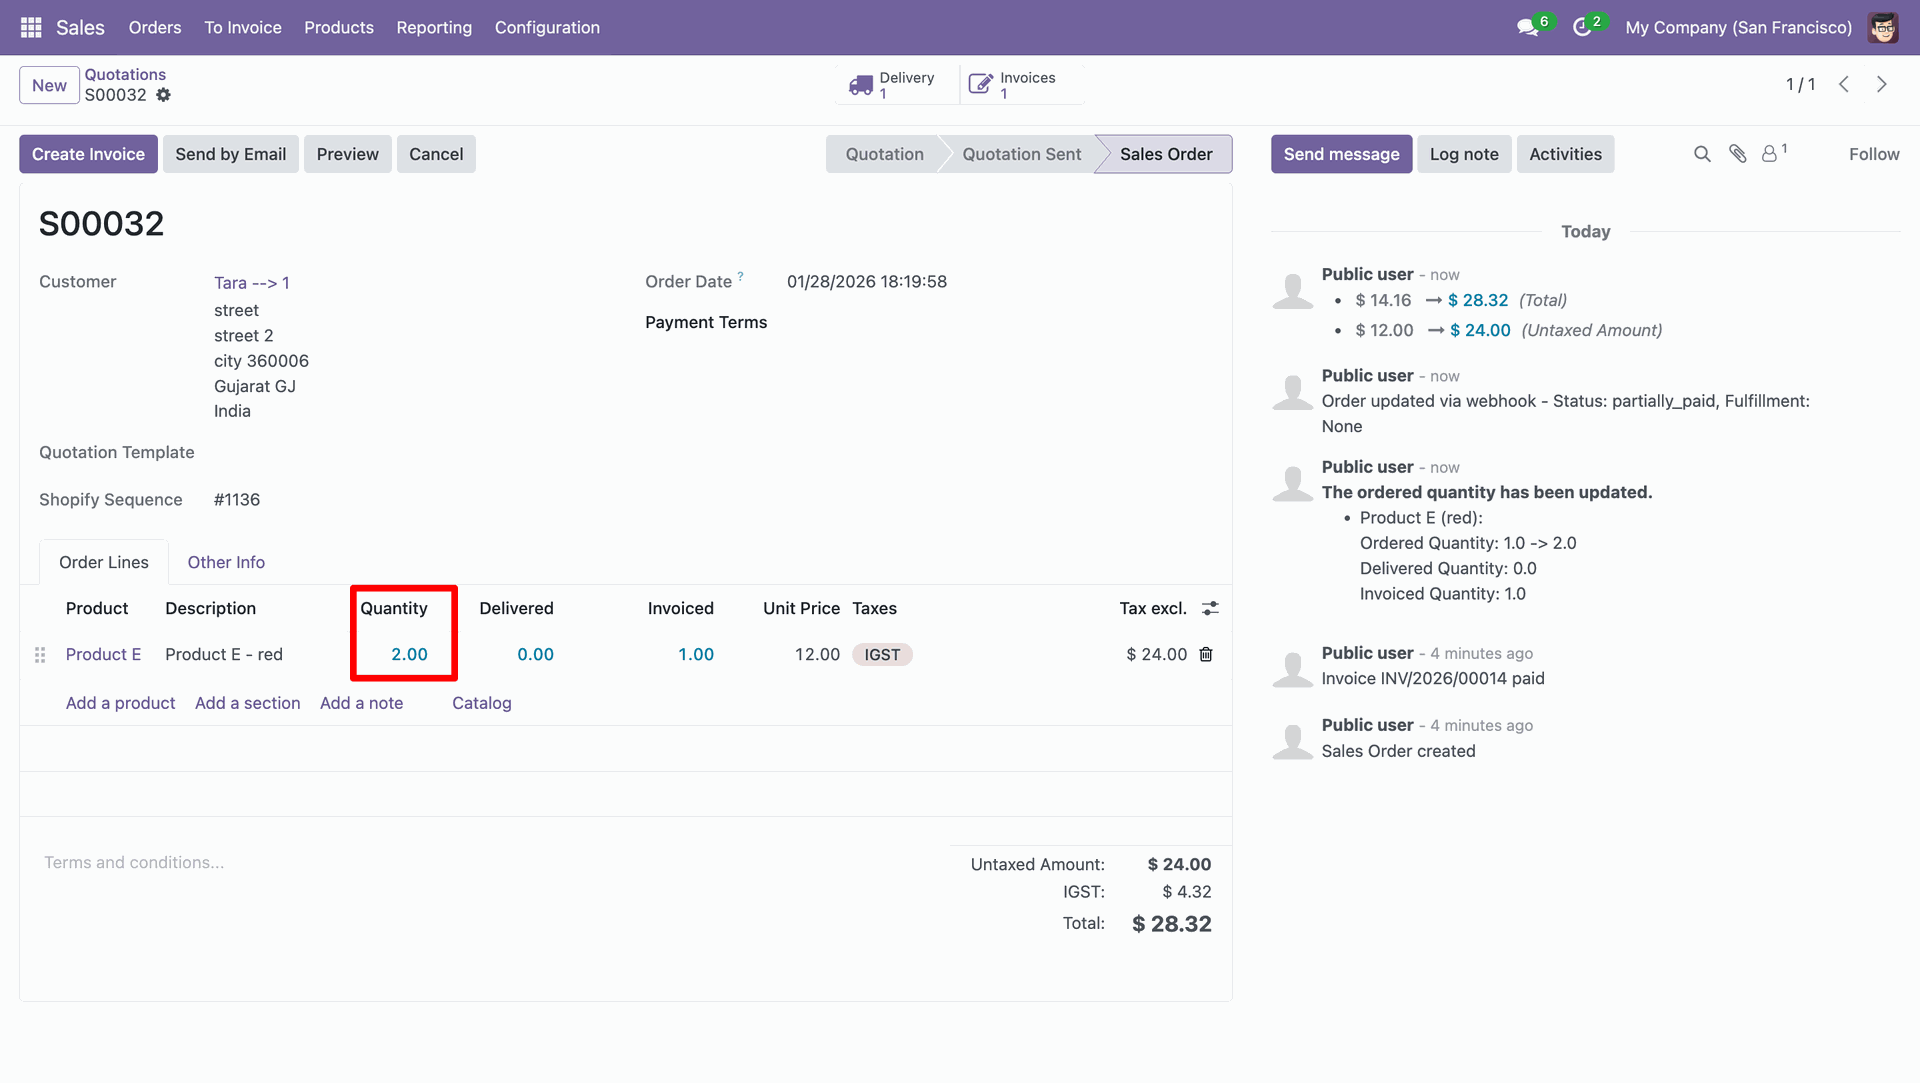
Task: Open the Tara --> 1 customer link
Action: point(252,283)
